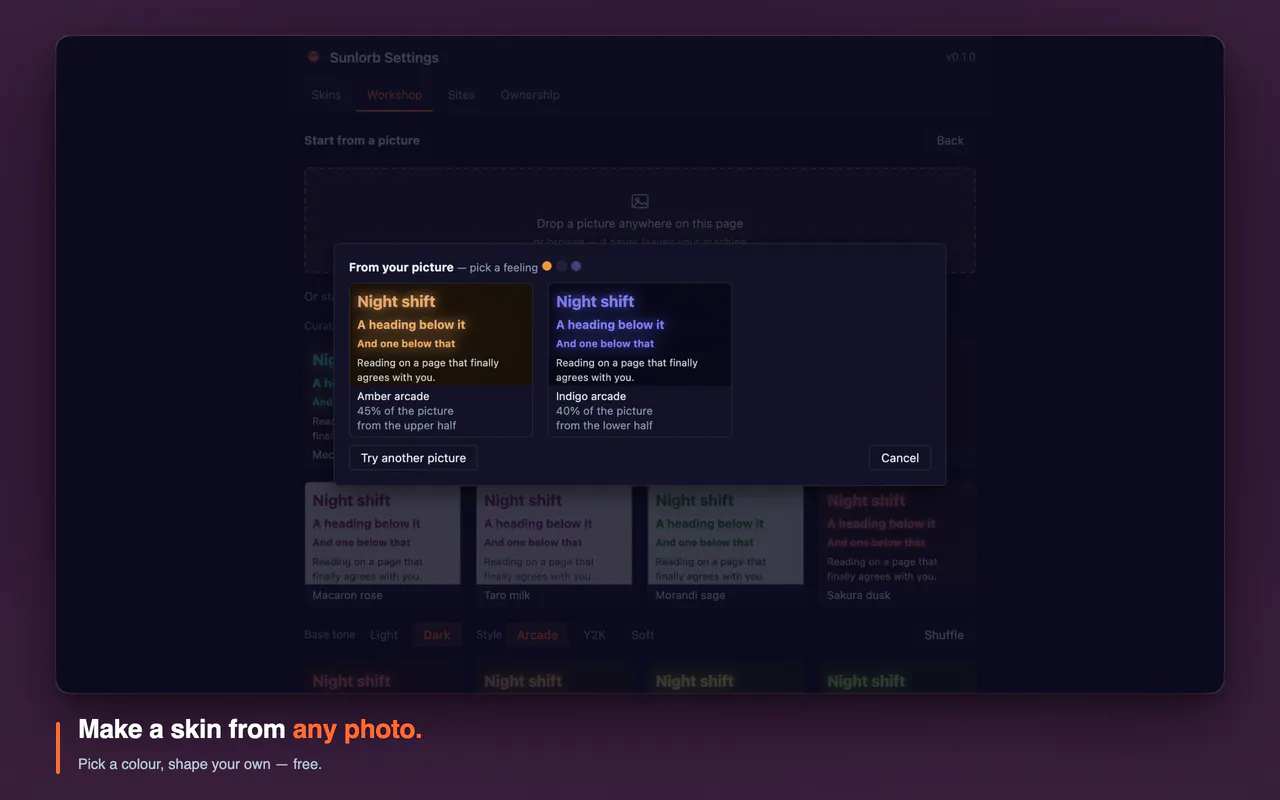The width and height of the screenshot is (1280, 800).
Task: Select the Y2K style
Action: (595, 635)
